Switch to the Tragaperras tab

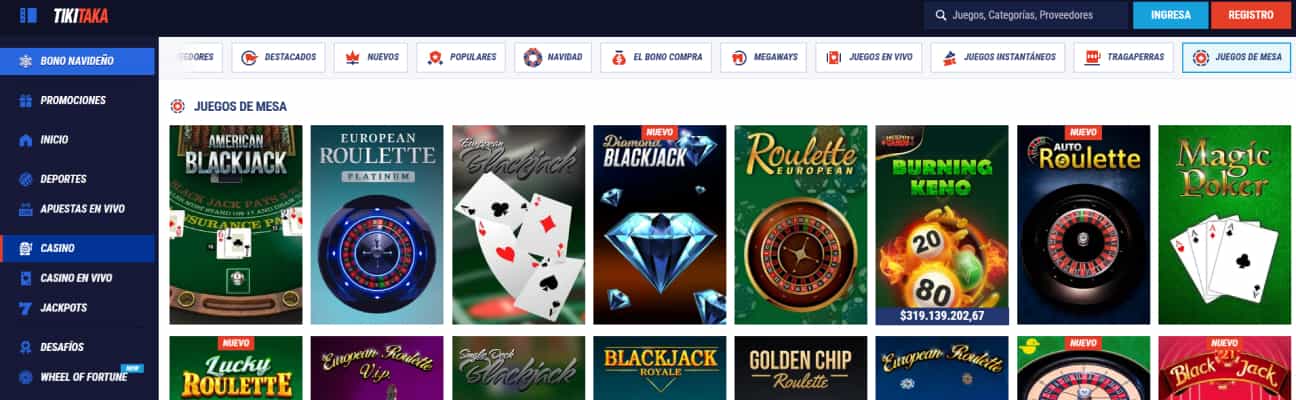click(1123, 58)
